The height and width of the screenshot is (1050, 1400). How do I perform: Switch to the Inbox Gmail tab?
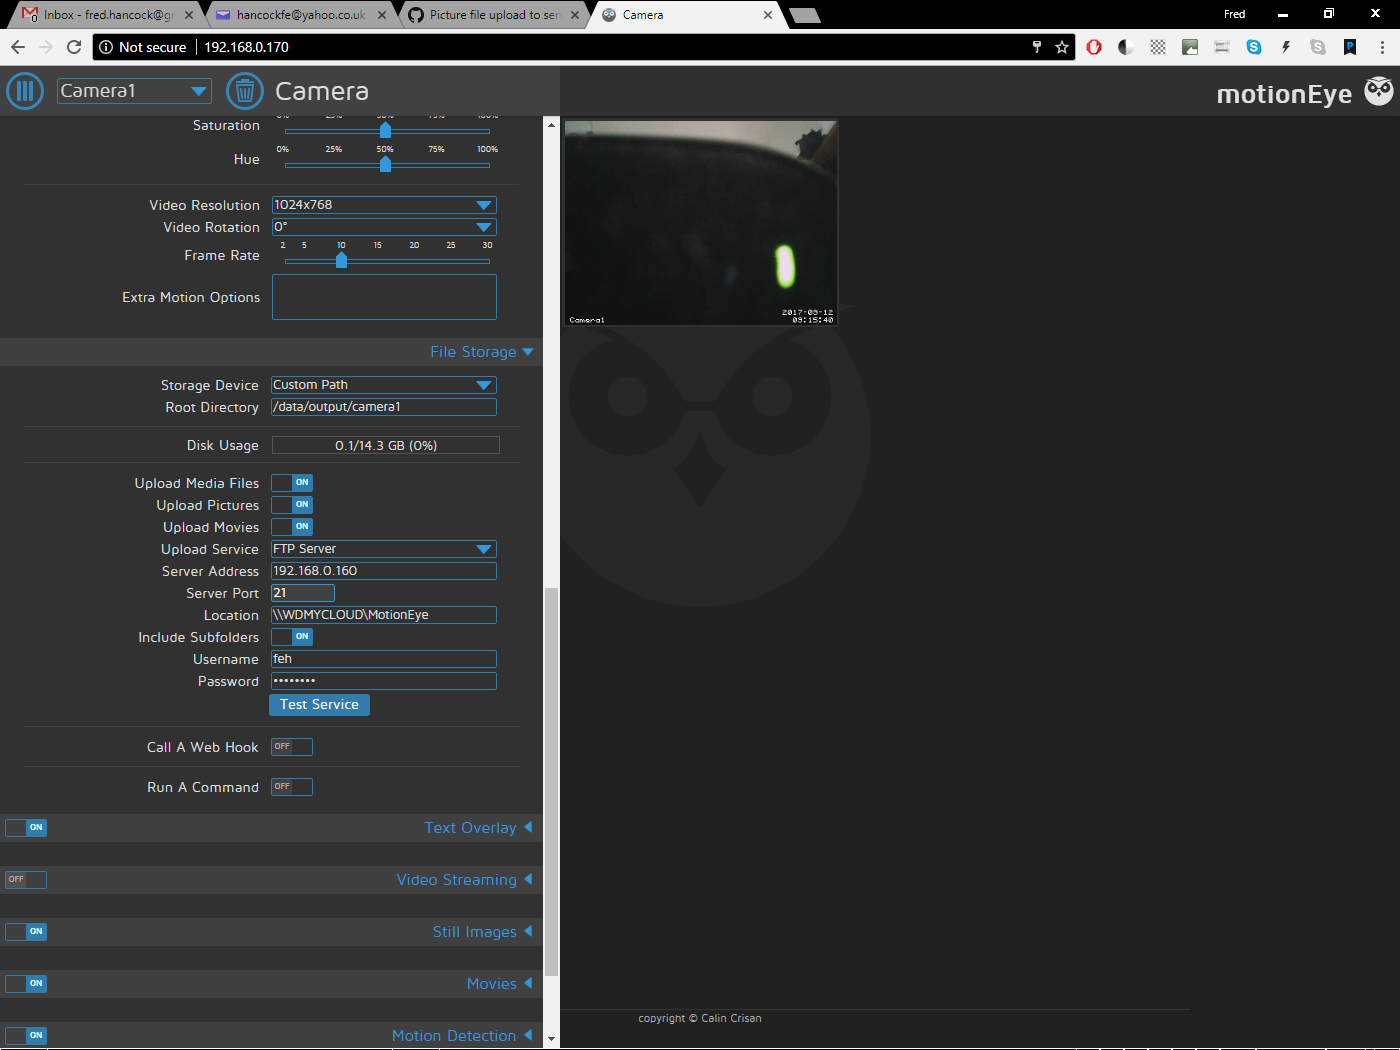pos(108,15)
